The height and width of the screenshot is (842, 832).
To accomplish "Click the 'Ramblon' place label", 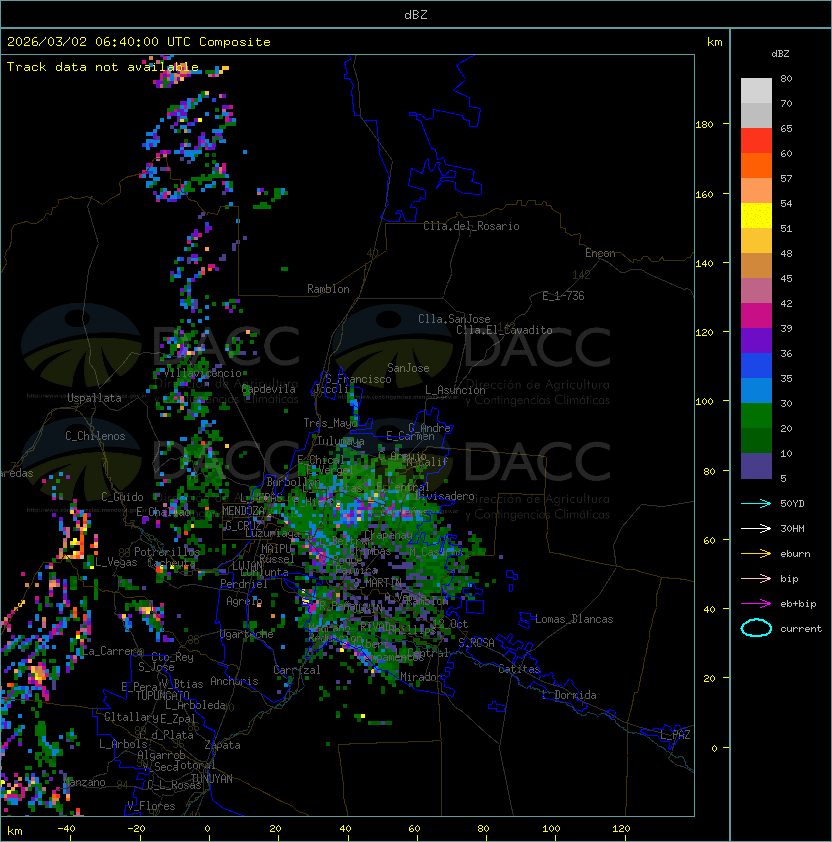I will [x=328, y=289].
